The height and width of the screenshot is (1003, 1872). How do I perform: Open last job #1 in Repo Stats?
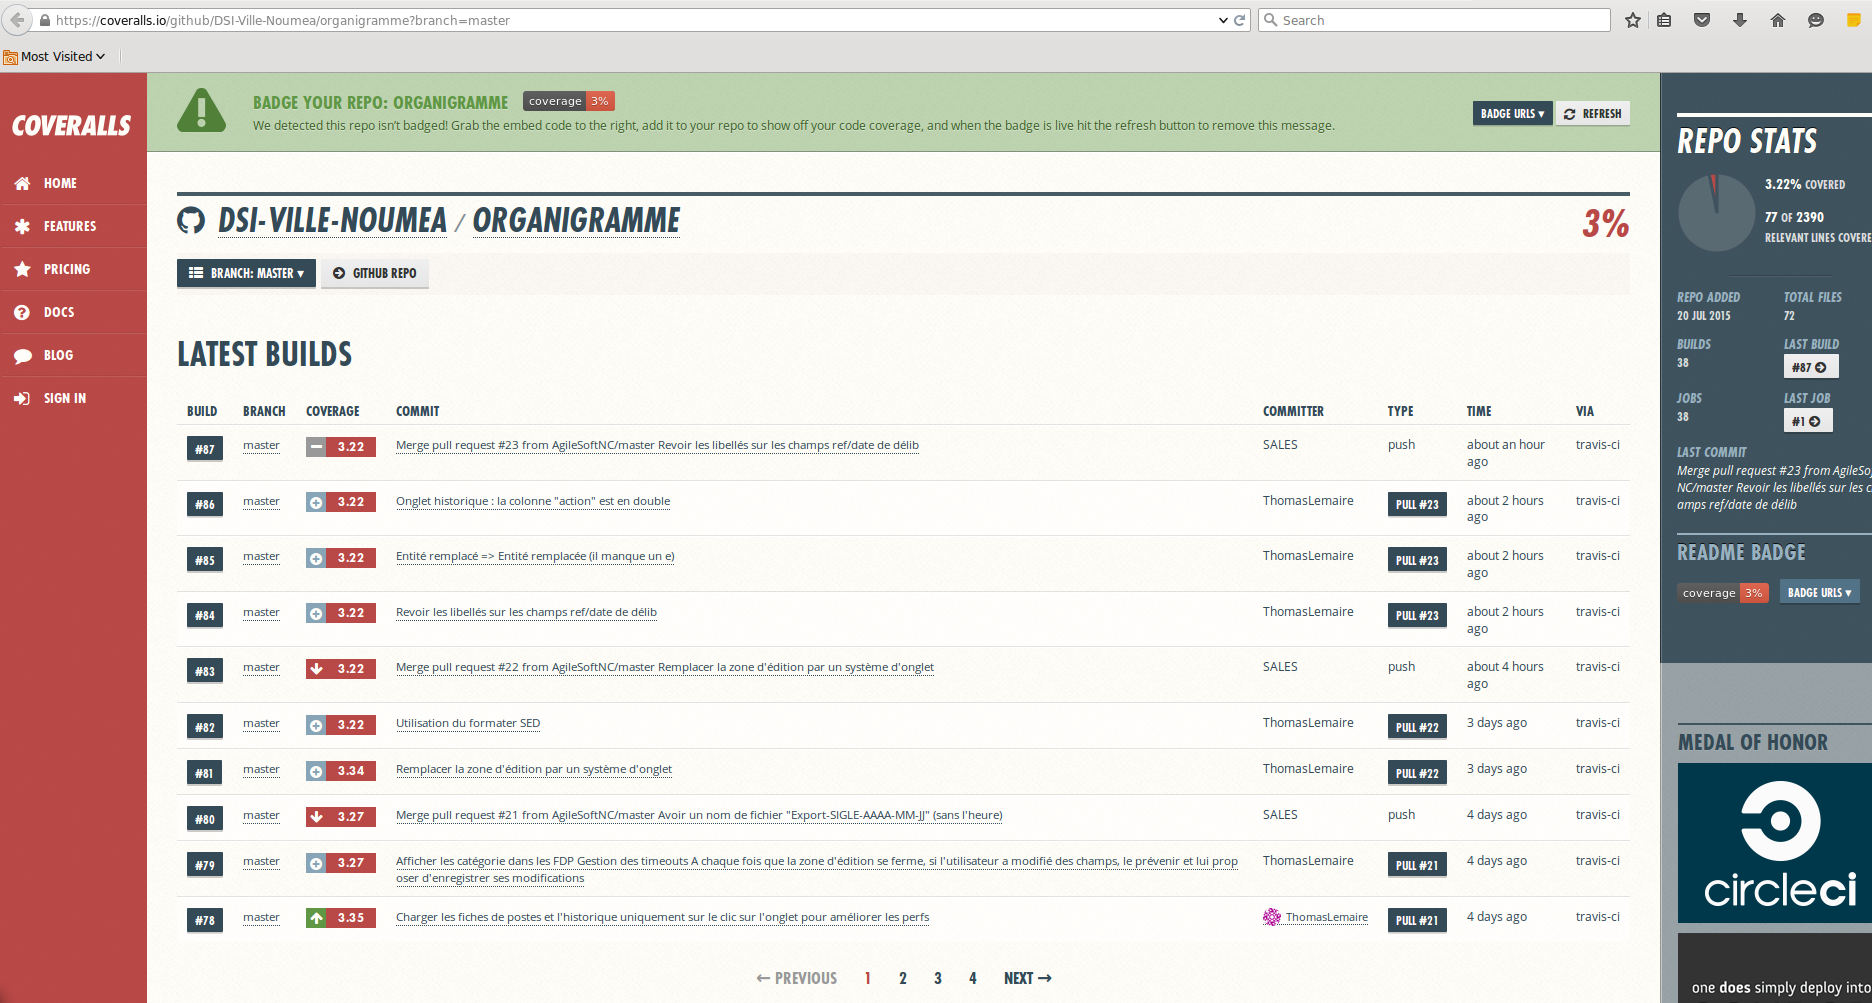[1808, 421]
